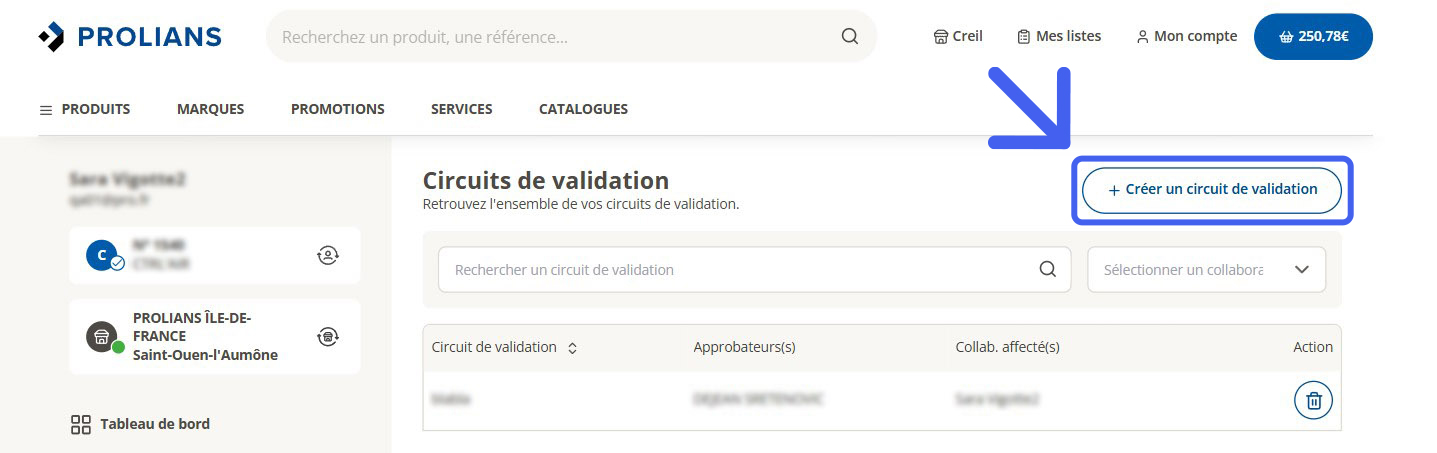This screenshot has width=1437, height=453.
Task: Change agency with swap icon near Saint-Ouen-l'Aumône
Action: (327, 336)
